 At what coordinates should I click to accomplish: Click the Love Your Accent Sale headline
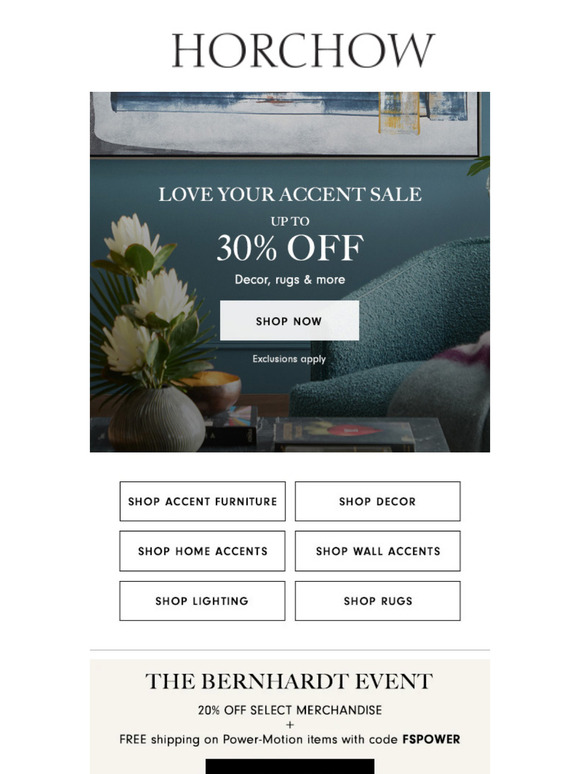pos(290,194)
